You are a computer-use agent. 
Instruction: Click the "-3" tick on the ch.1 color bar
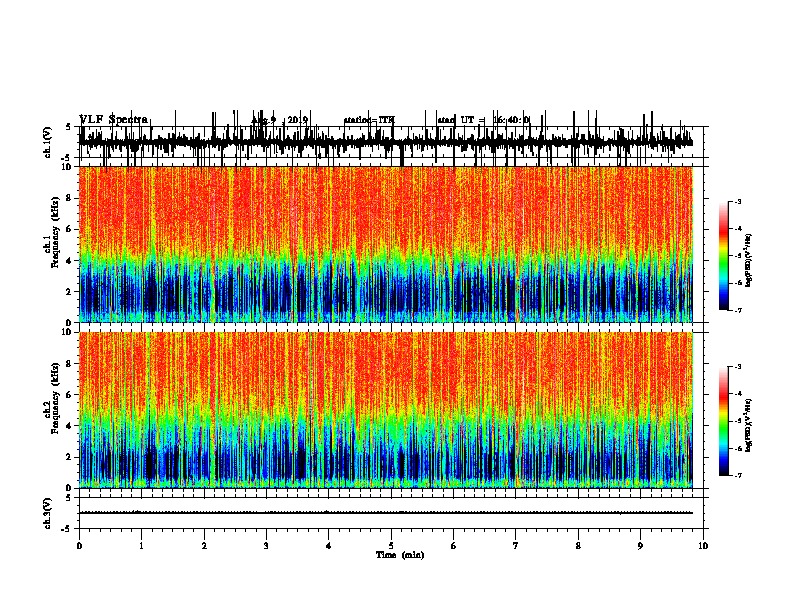click(x=738, y=202)
